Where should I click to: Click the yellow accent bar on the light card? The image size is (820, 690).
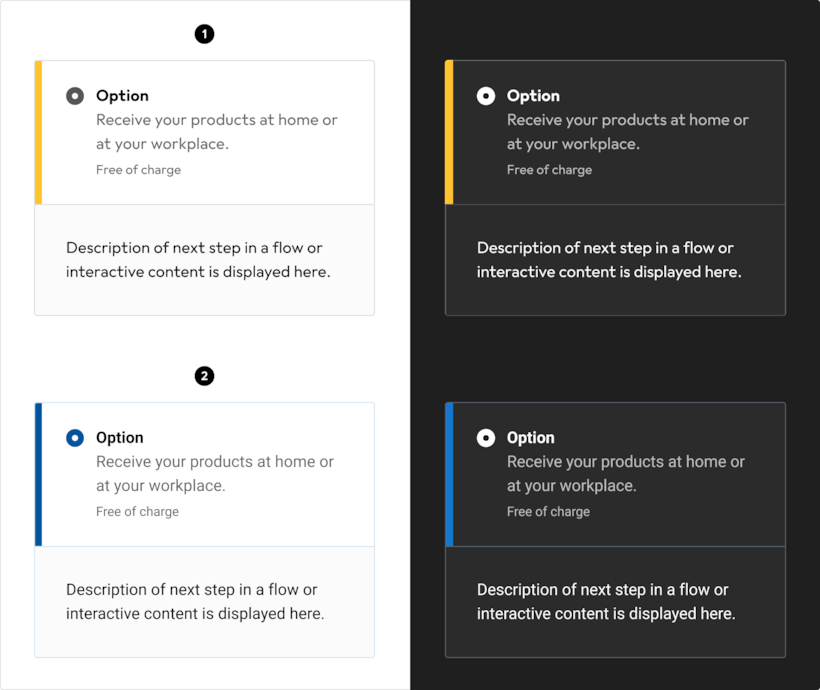tap(38, 132)
